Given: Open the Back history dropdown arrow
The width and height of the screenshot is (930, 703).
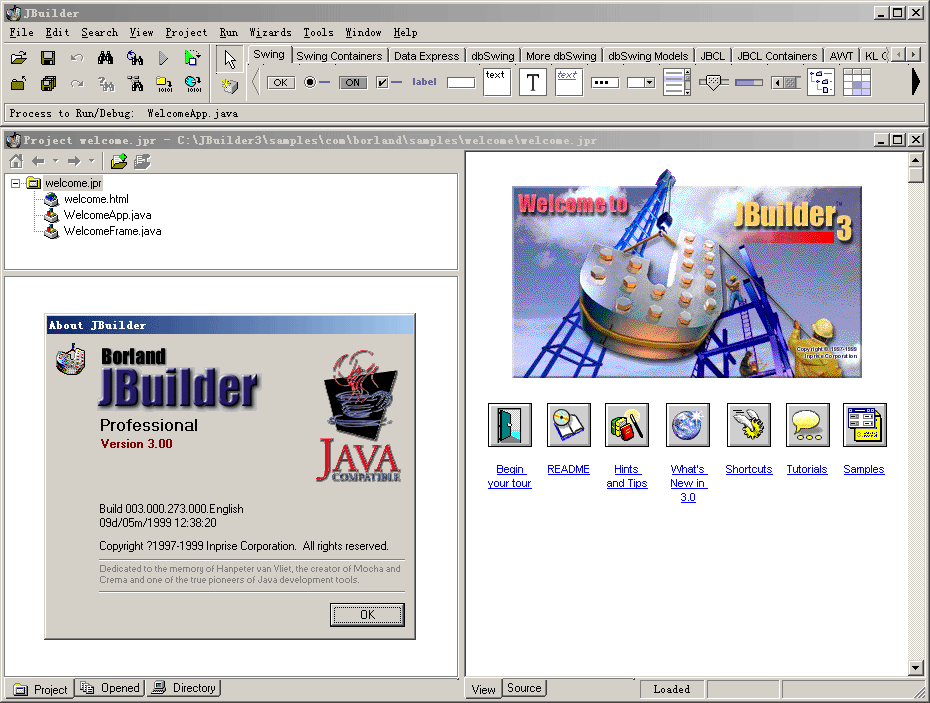Looking at the screenshot, I should click(55, 161).
